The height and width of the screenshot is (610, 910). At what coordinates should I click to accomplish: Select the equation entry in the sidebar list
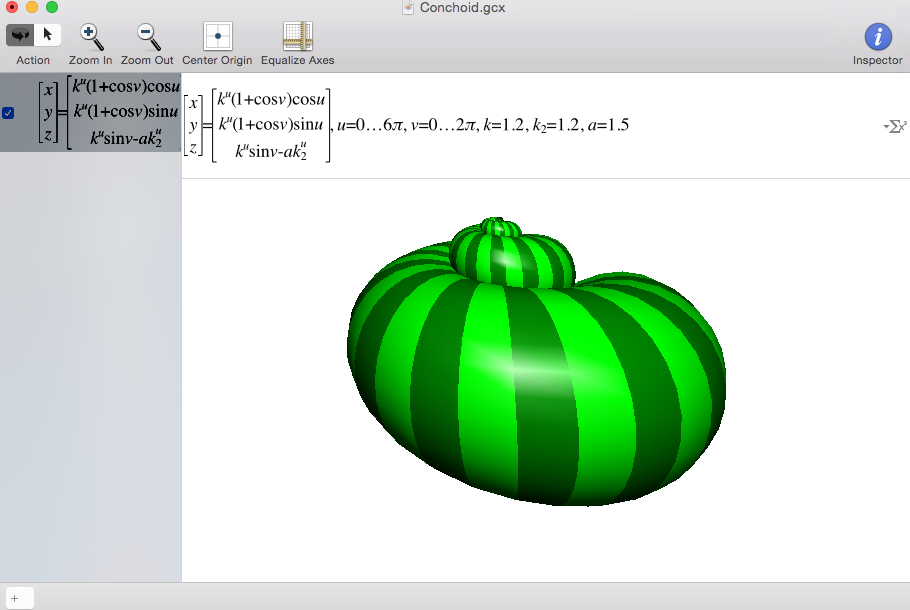click(91, 113)
